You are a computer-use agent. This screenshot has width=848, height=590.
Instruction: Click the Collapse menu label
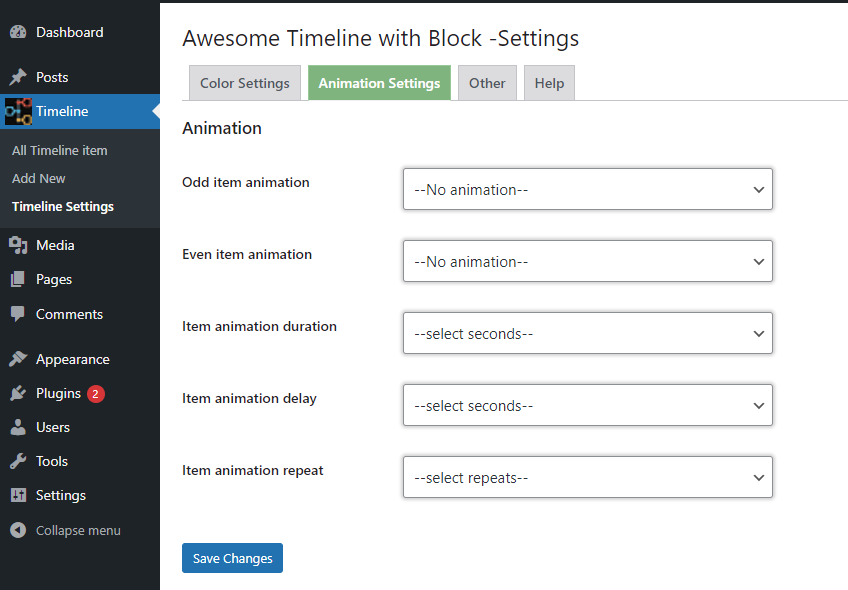78,531
